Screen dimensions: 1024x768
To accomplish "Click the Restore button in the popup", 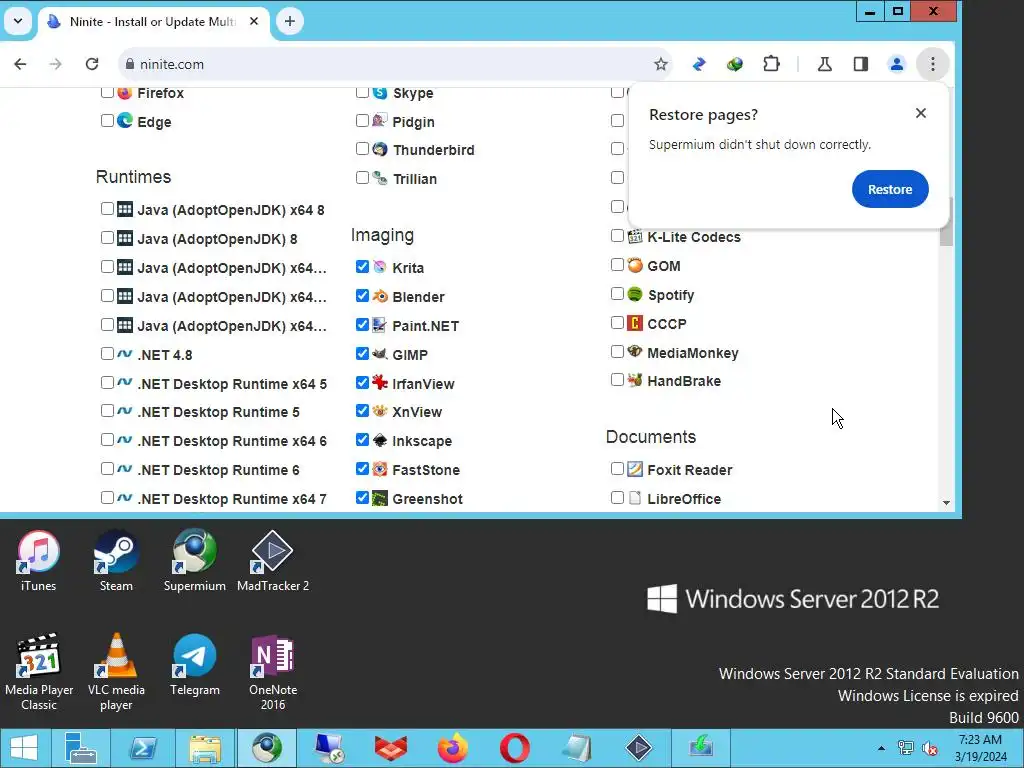I will [889, 189].
